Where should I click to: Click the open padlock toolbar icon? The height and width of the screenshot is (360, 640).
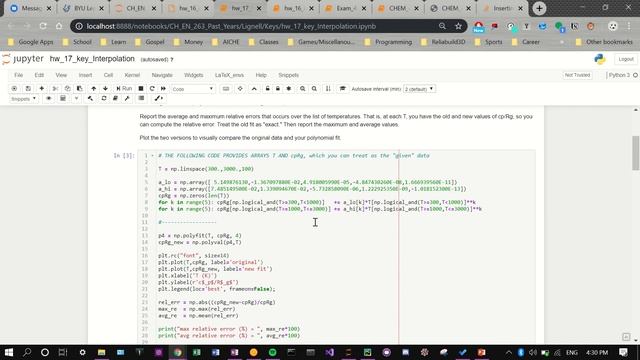(x=267, y=89)
